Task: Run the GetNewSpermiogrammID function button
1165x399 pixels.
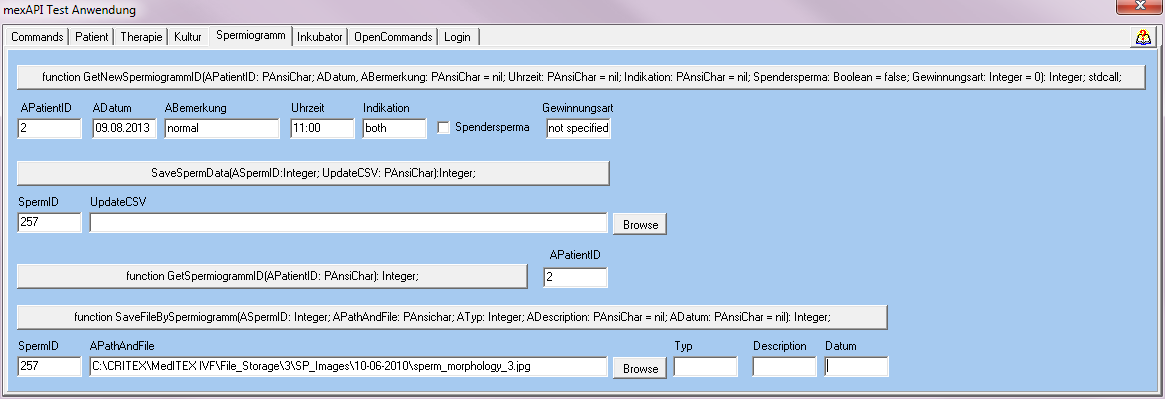Action: click(581, 77)
